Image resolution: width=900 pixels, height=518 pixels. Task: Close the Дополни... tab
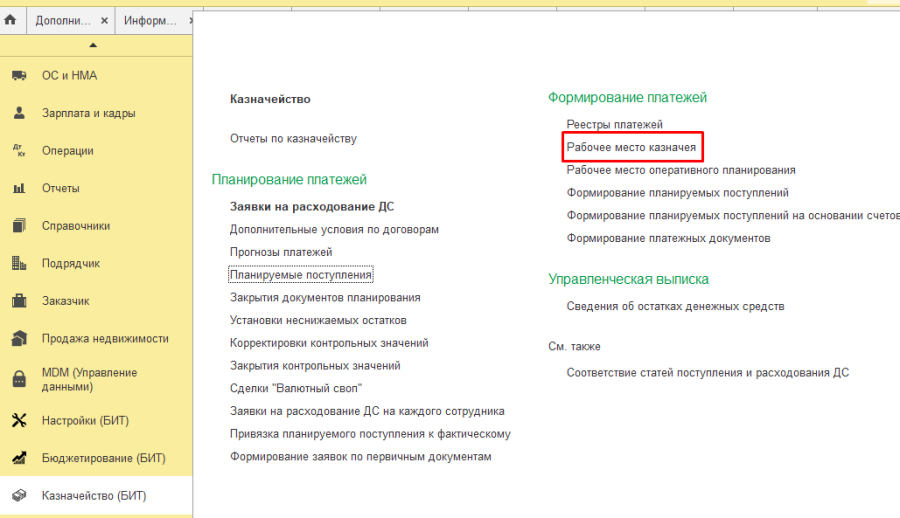pyautogui.click(x=104, y=21)
